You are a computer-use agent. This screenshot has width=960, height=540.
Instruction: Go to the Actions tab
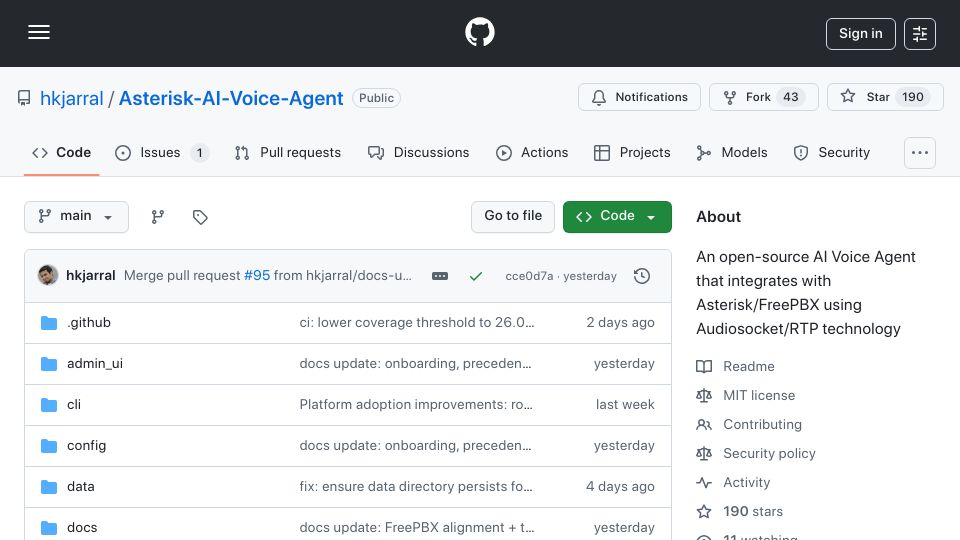[532, 152]
